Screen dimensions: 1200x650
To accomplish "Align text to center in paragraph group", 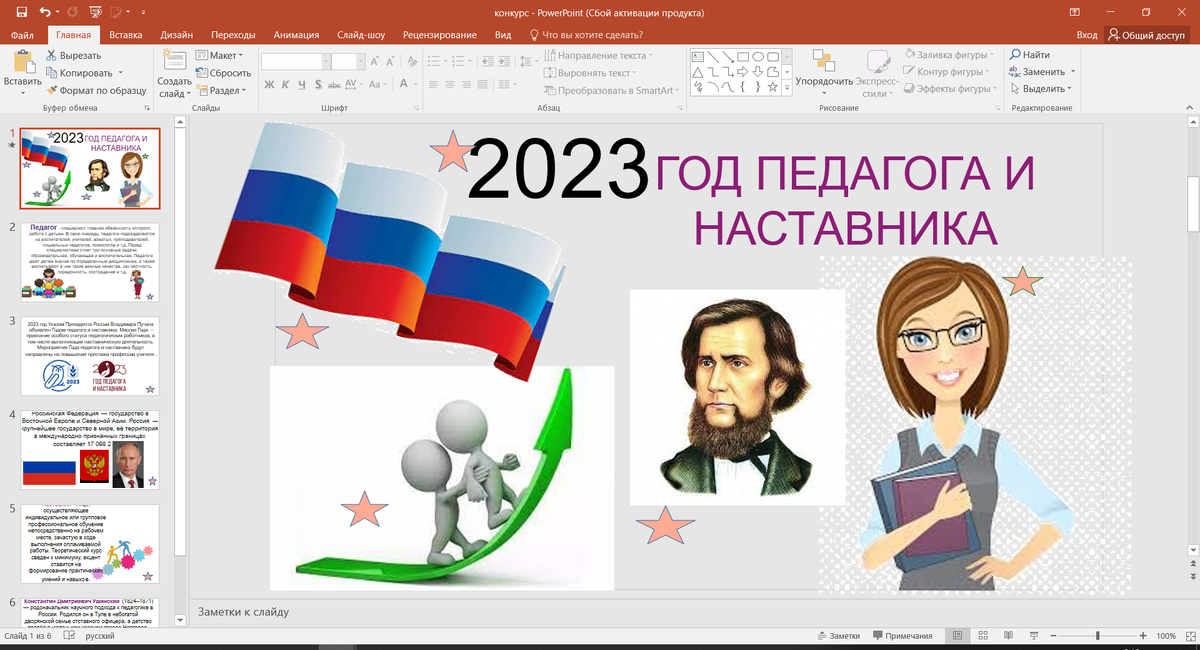I will (450, 85).
